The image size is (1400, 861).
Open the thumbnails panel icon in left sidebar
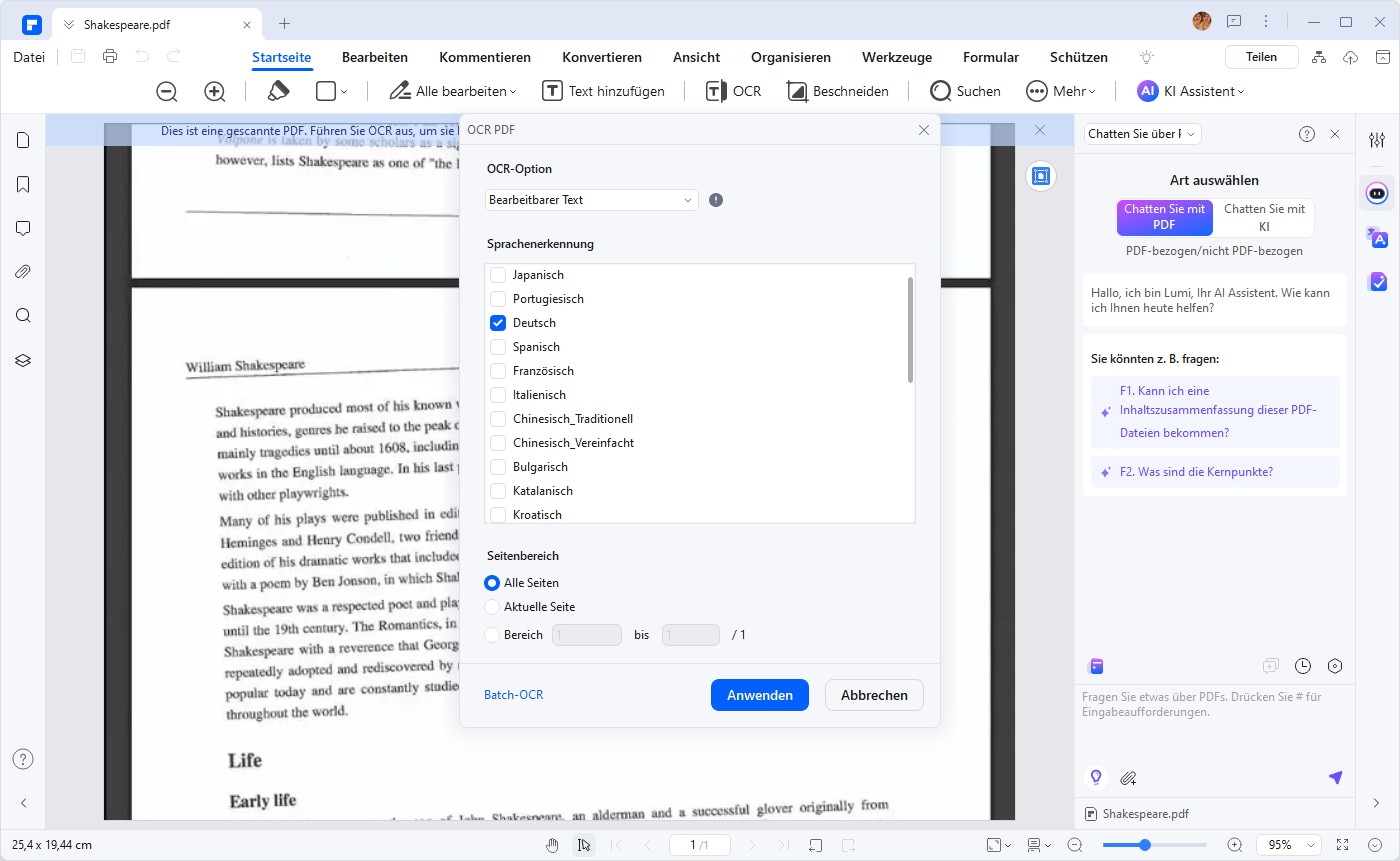coord(23,140)
